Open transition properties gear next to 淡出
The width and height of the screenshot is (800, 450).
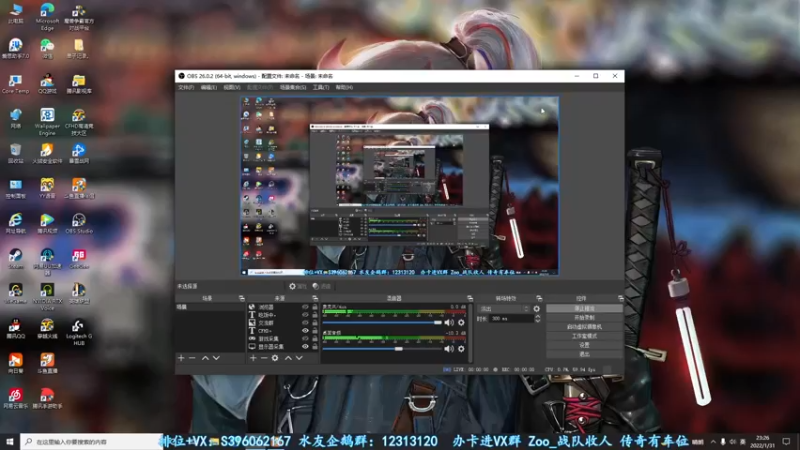[x=537, y=309]
